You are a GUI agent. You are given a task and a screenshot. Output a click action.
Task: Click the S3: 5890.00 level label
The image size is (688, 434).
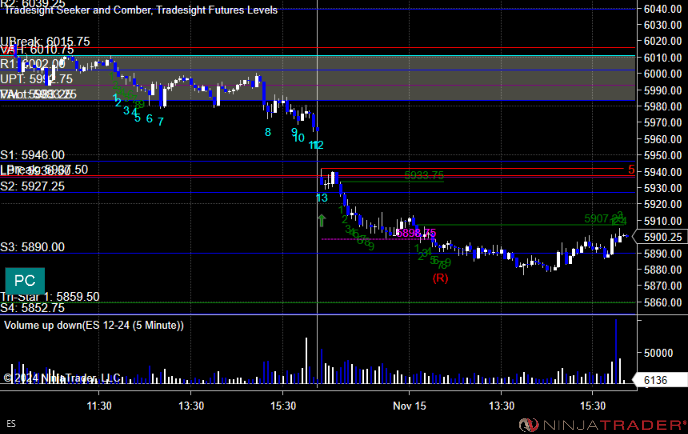[32, 247]
